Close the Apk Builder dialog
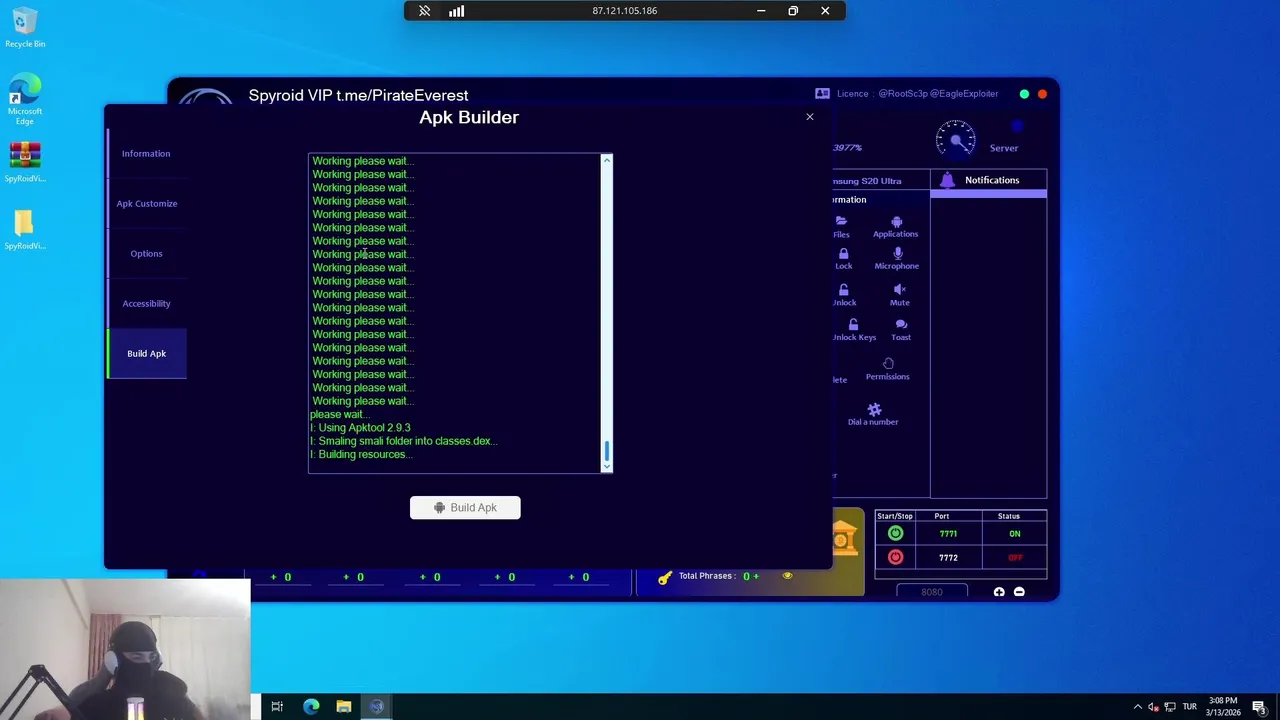1280x720 pixels. (x=810, y=117)
